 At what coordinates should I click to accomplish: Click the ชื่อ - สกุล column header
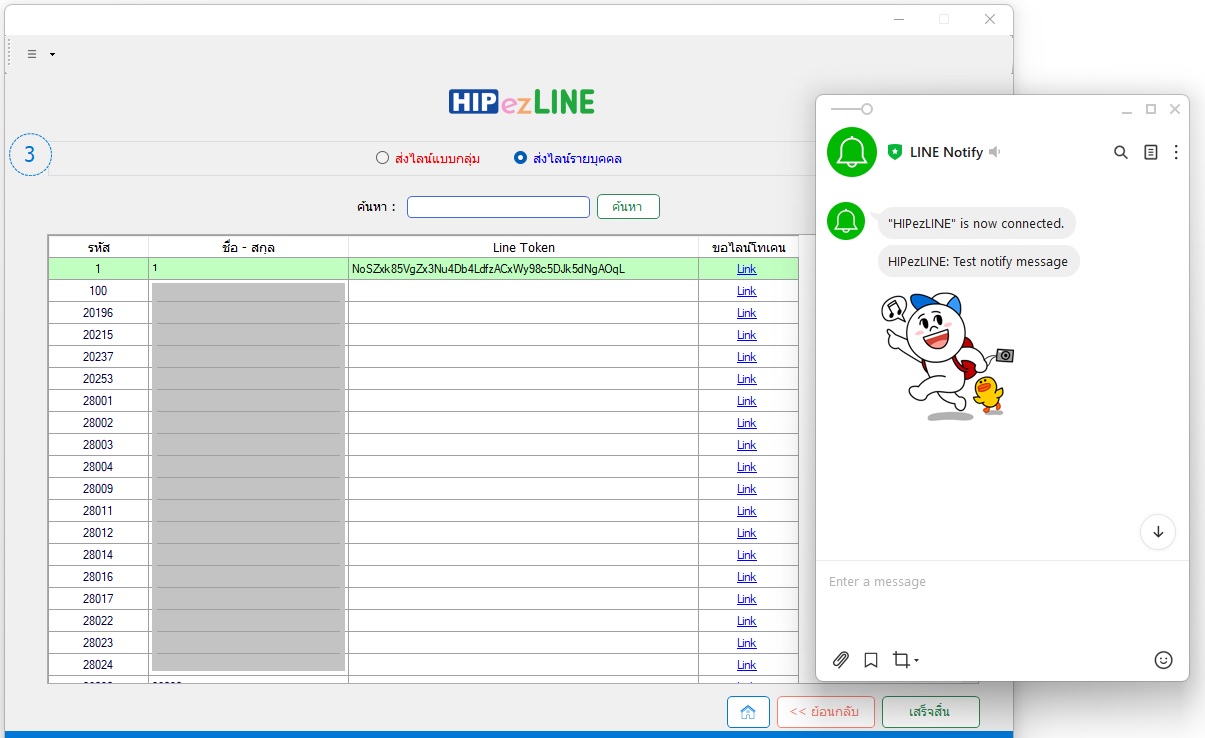tap(248, 247)
